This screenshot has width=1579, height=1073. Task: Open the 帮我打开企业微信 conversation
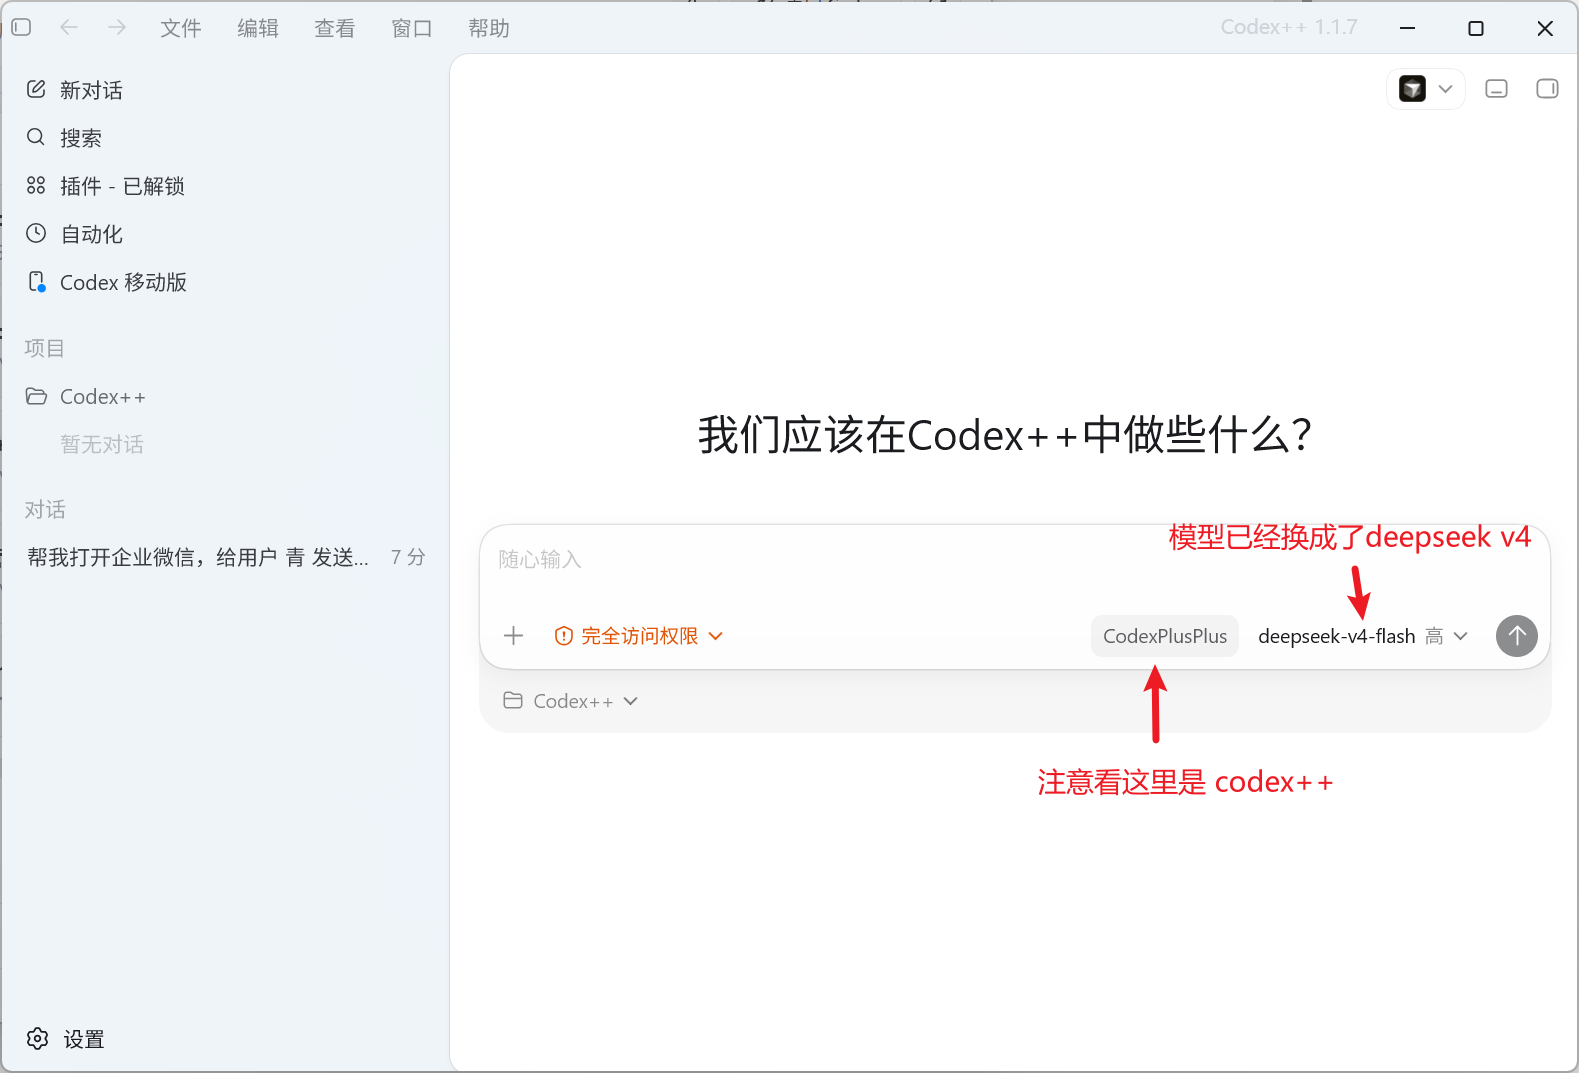point(198,557)
